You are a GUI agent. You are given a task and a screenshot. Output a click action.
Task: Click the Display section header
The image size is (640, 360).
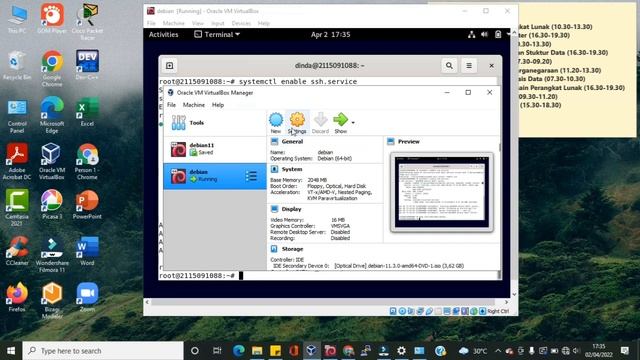[291, 209]
